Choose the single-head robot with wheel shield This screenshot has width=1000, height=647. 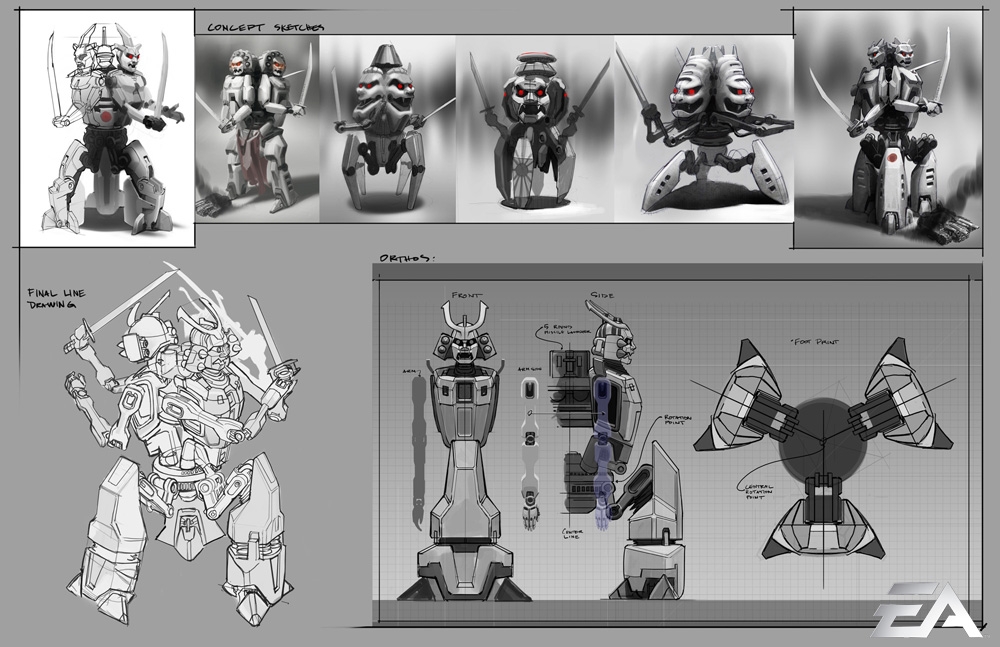[x=535, y=129]
